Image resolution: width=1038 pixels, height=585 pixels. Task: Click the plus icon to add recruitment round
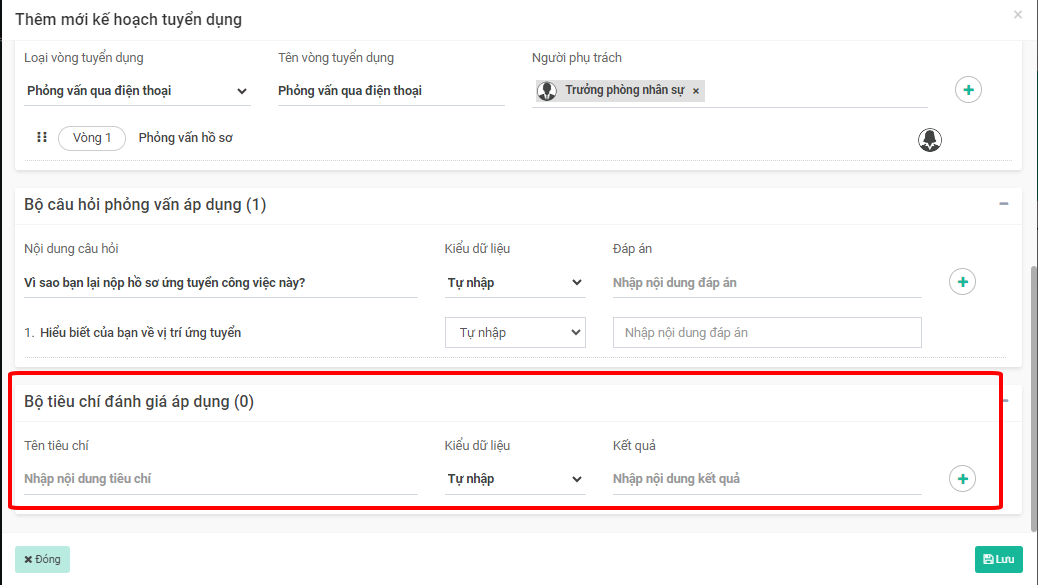[x=968, y=90]
